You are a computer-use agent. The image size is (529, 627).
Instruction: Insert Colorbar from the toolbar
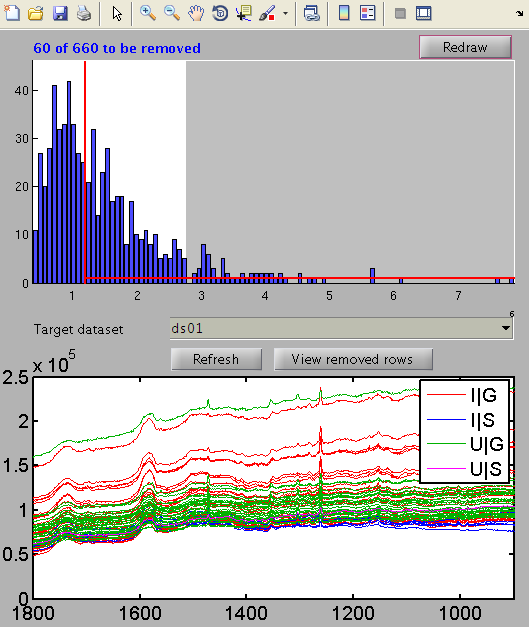coord(344,13)
